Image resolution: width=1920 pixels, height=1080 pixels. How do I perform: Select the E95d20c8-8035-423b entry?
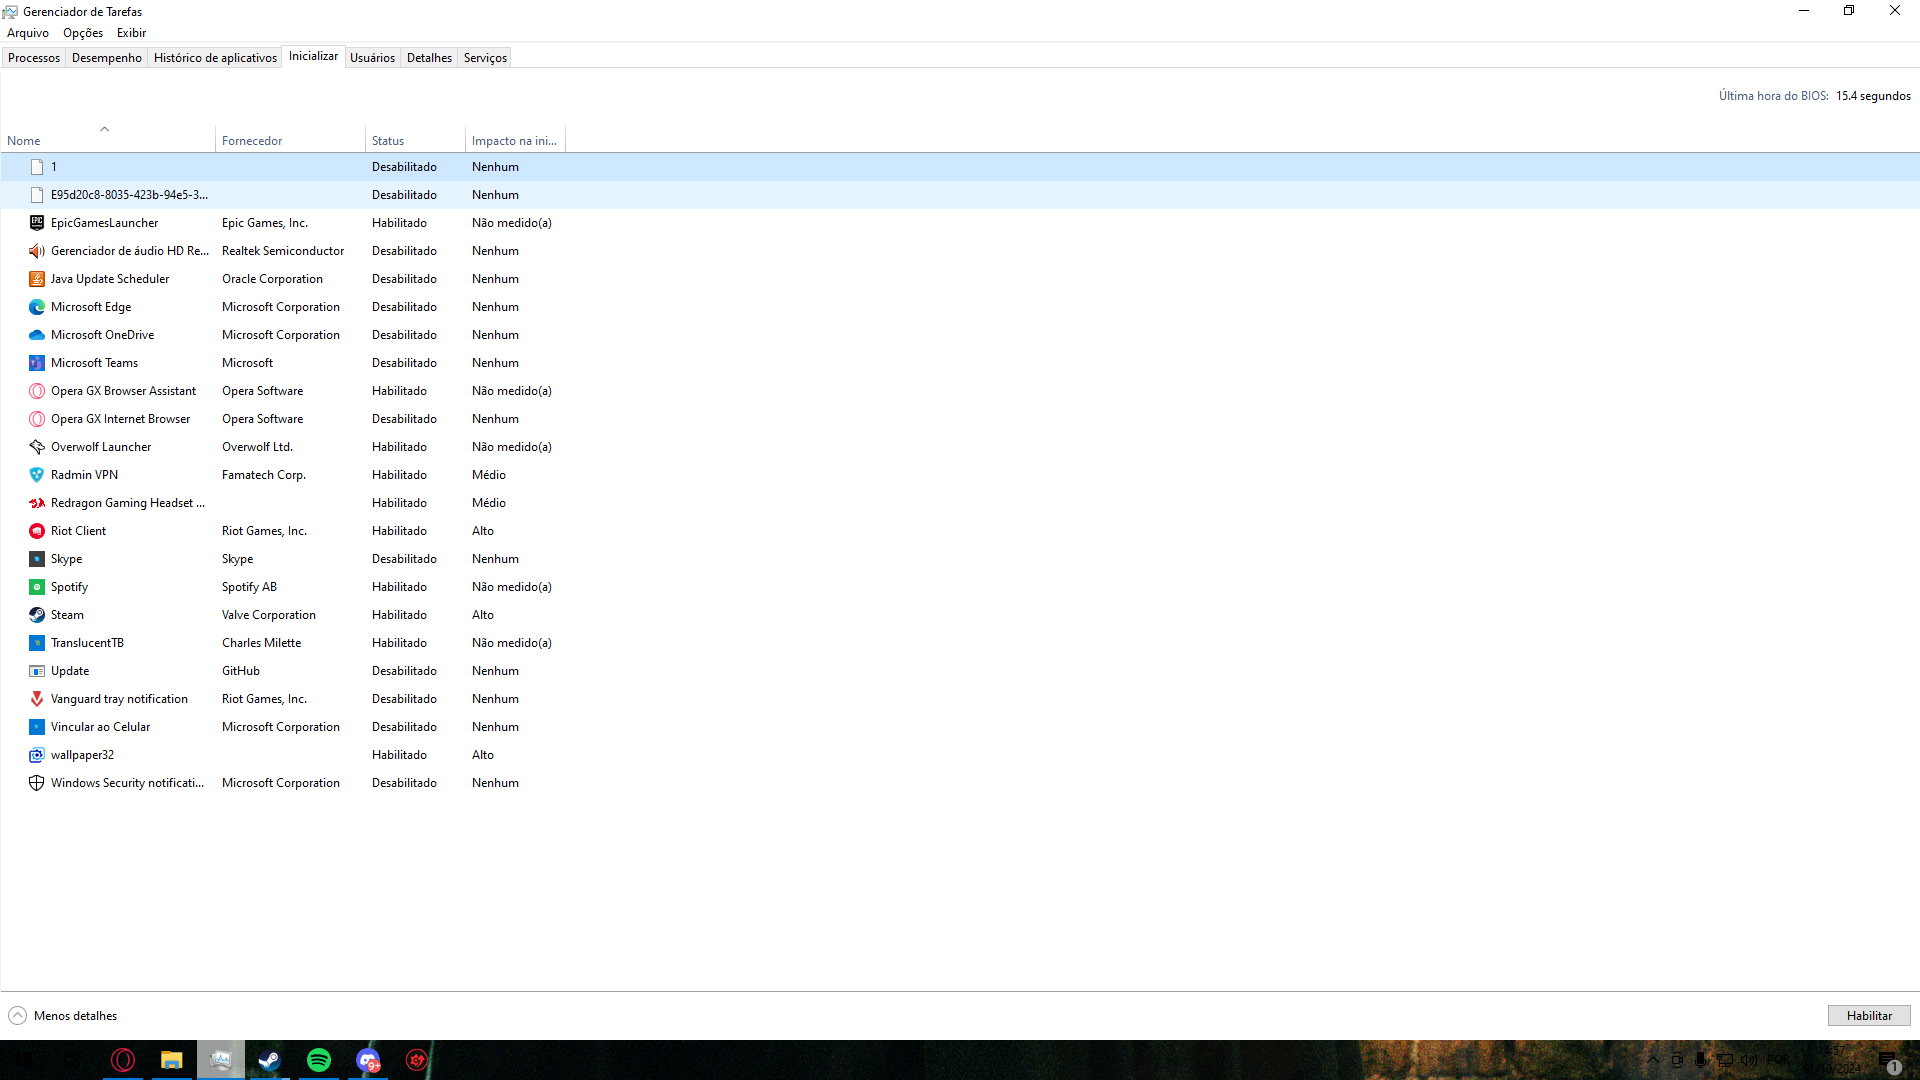[x=960, y=195]
